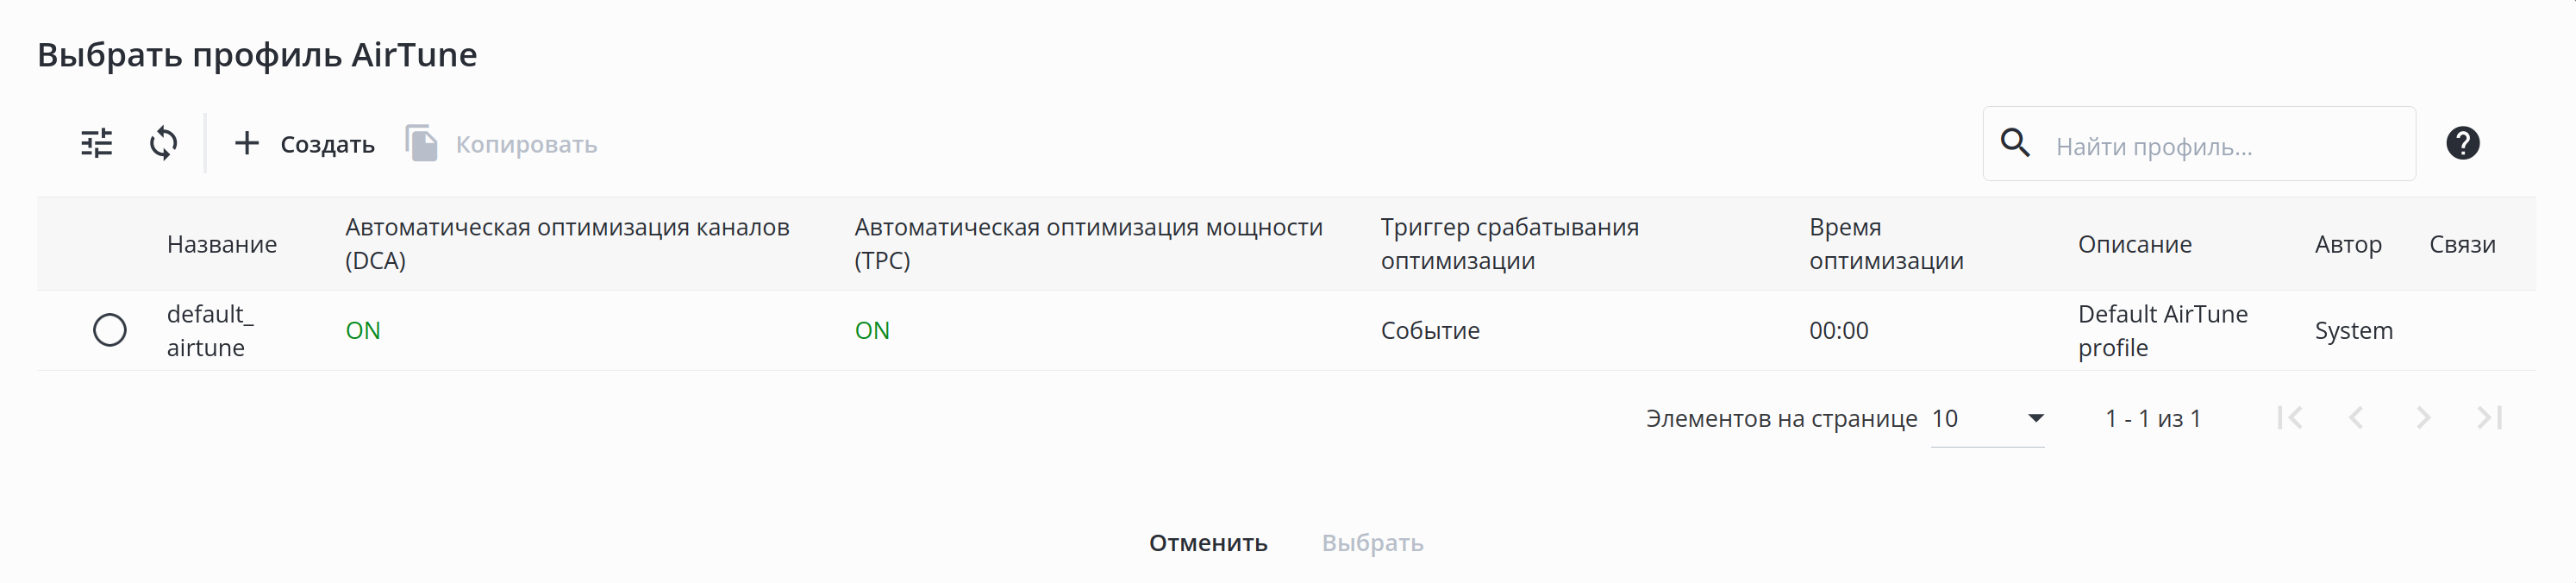Go to next page arrow
The width and height of the screenshot is (2576, 583).
2422,418
